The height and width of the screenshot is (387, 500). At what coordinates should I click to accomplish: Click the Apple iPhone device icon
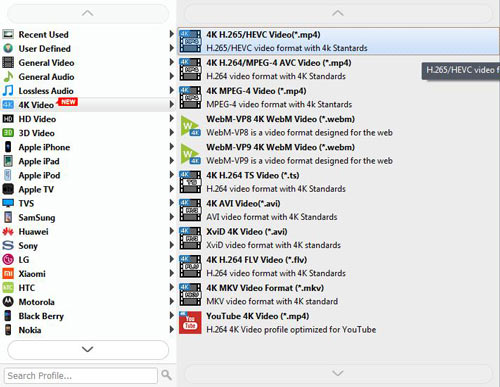click(8, 147)
